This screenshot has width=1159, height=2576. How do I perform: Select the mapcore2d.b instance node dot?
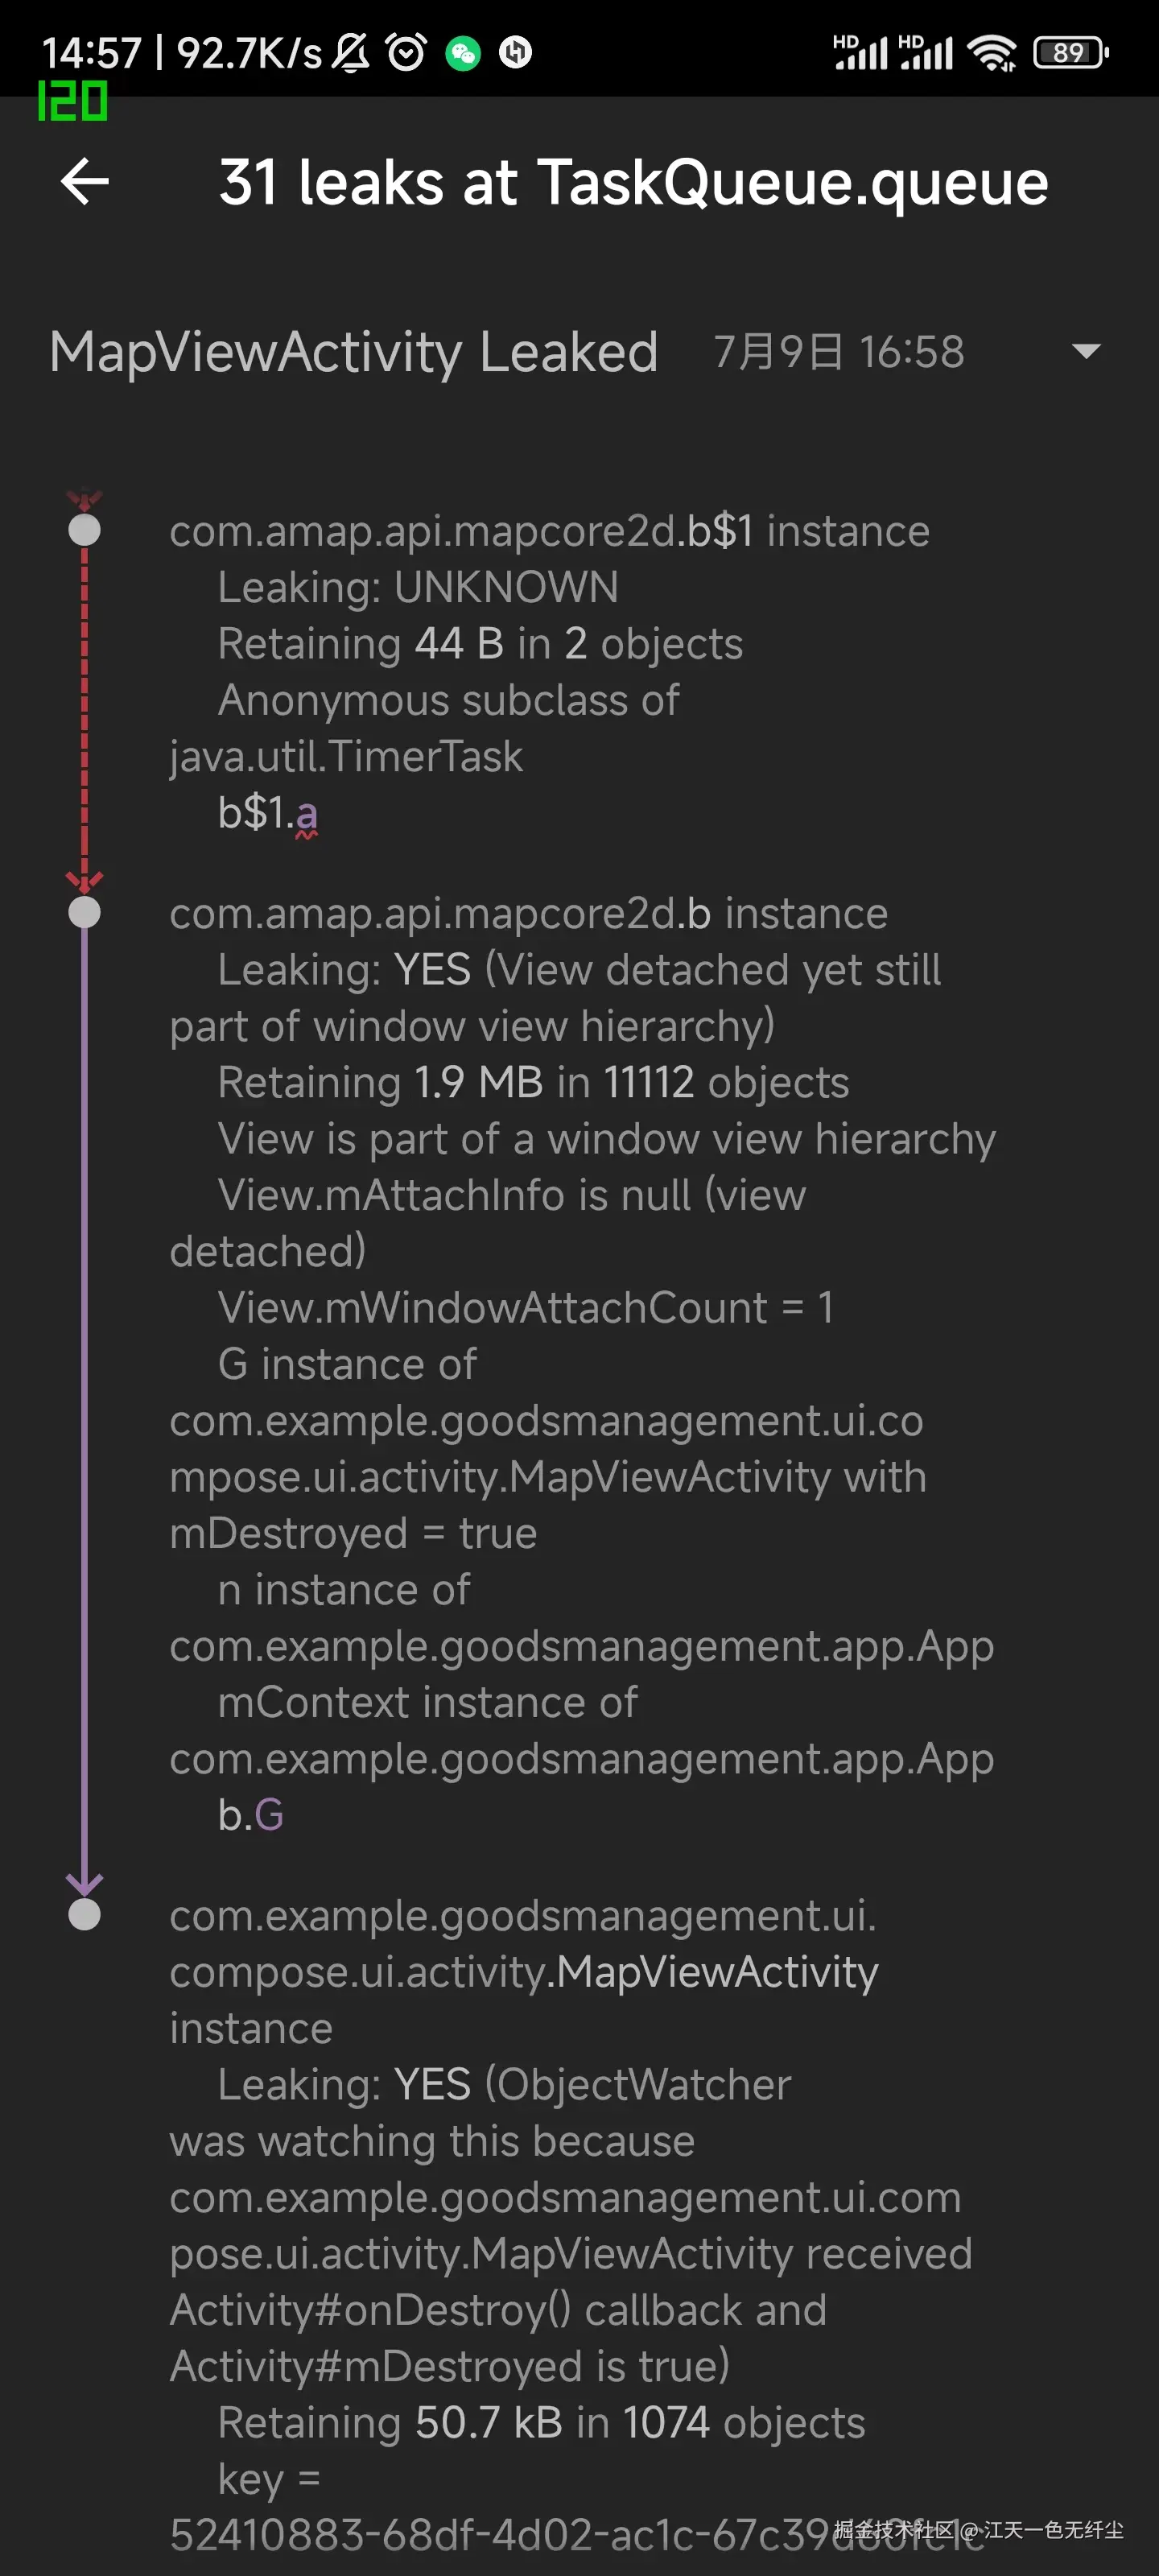84,912
